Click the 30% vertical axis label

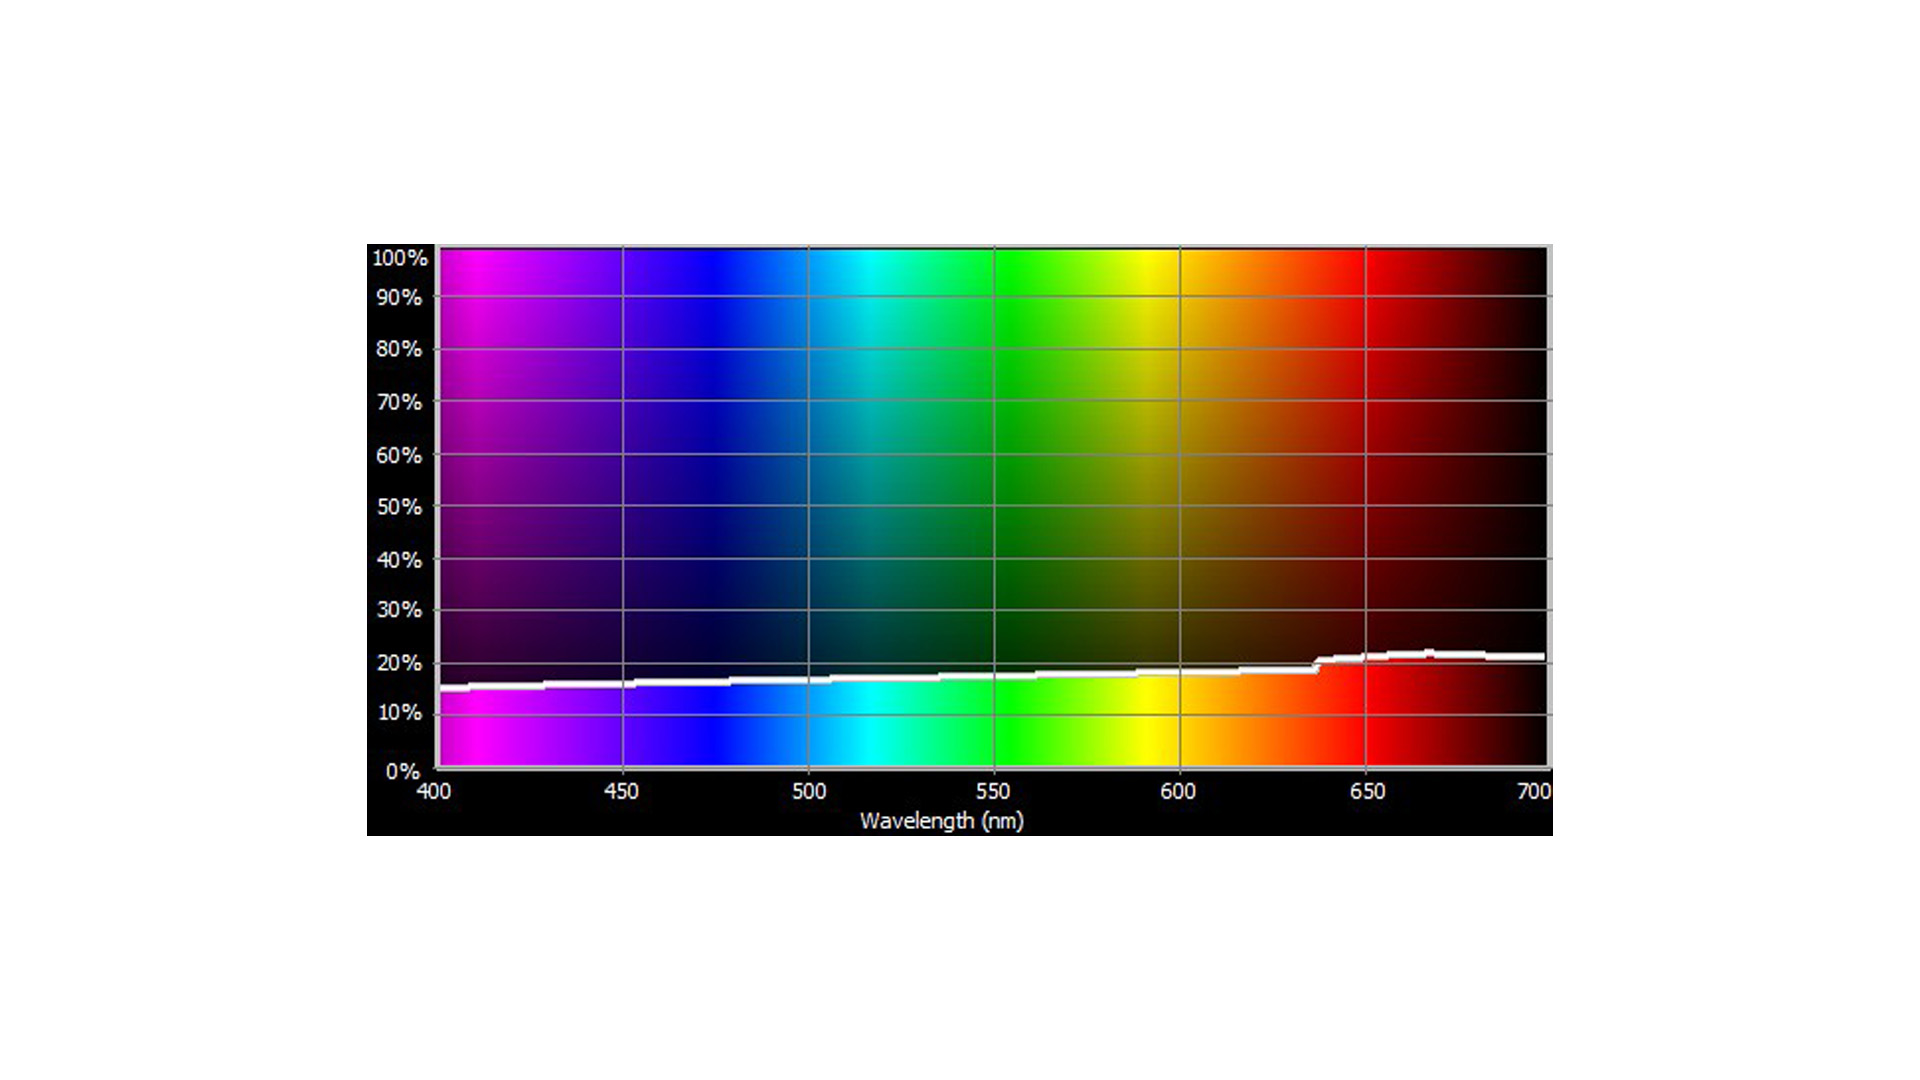pos(399,610)
